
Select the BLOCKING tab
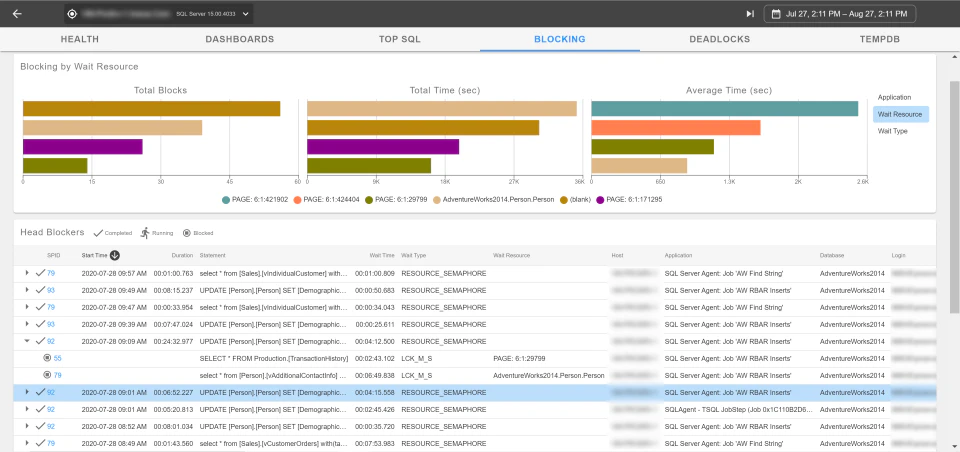click(x=560, y=39)
